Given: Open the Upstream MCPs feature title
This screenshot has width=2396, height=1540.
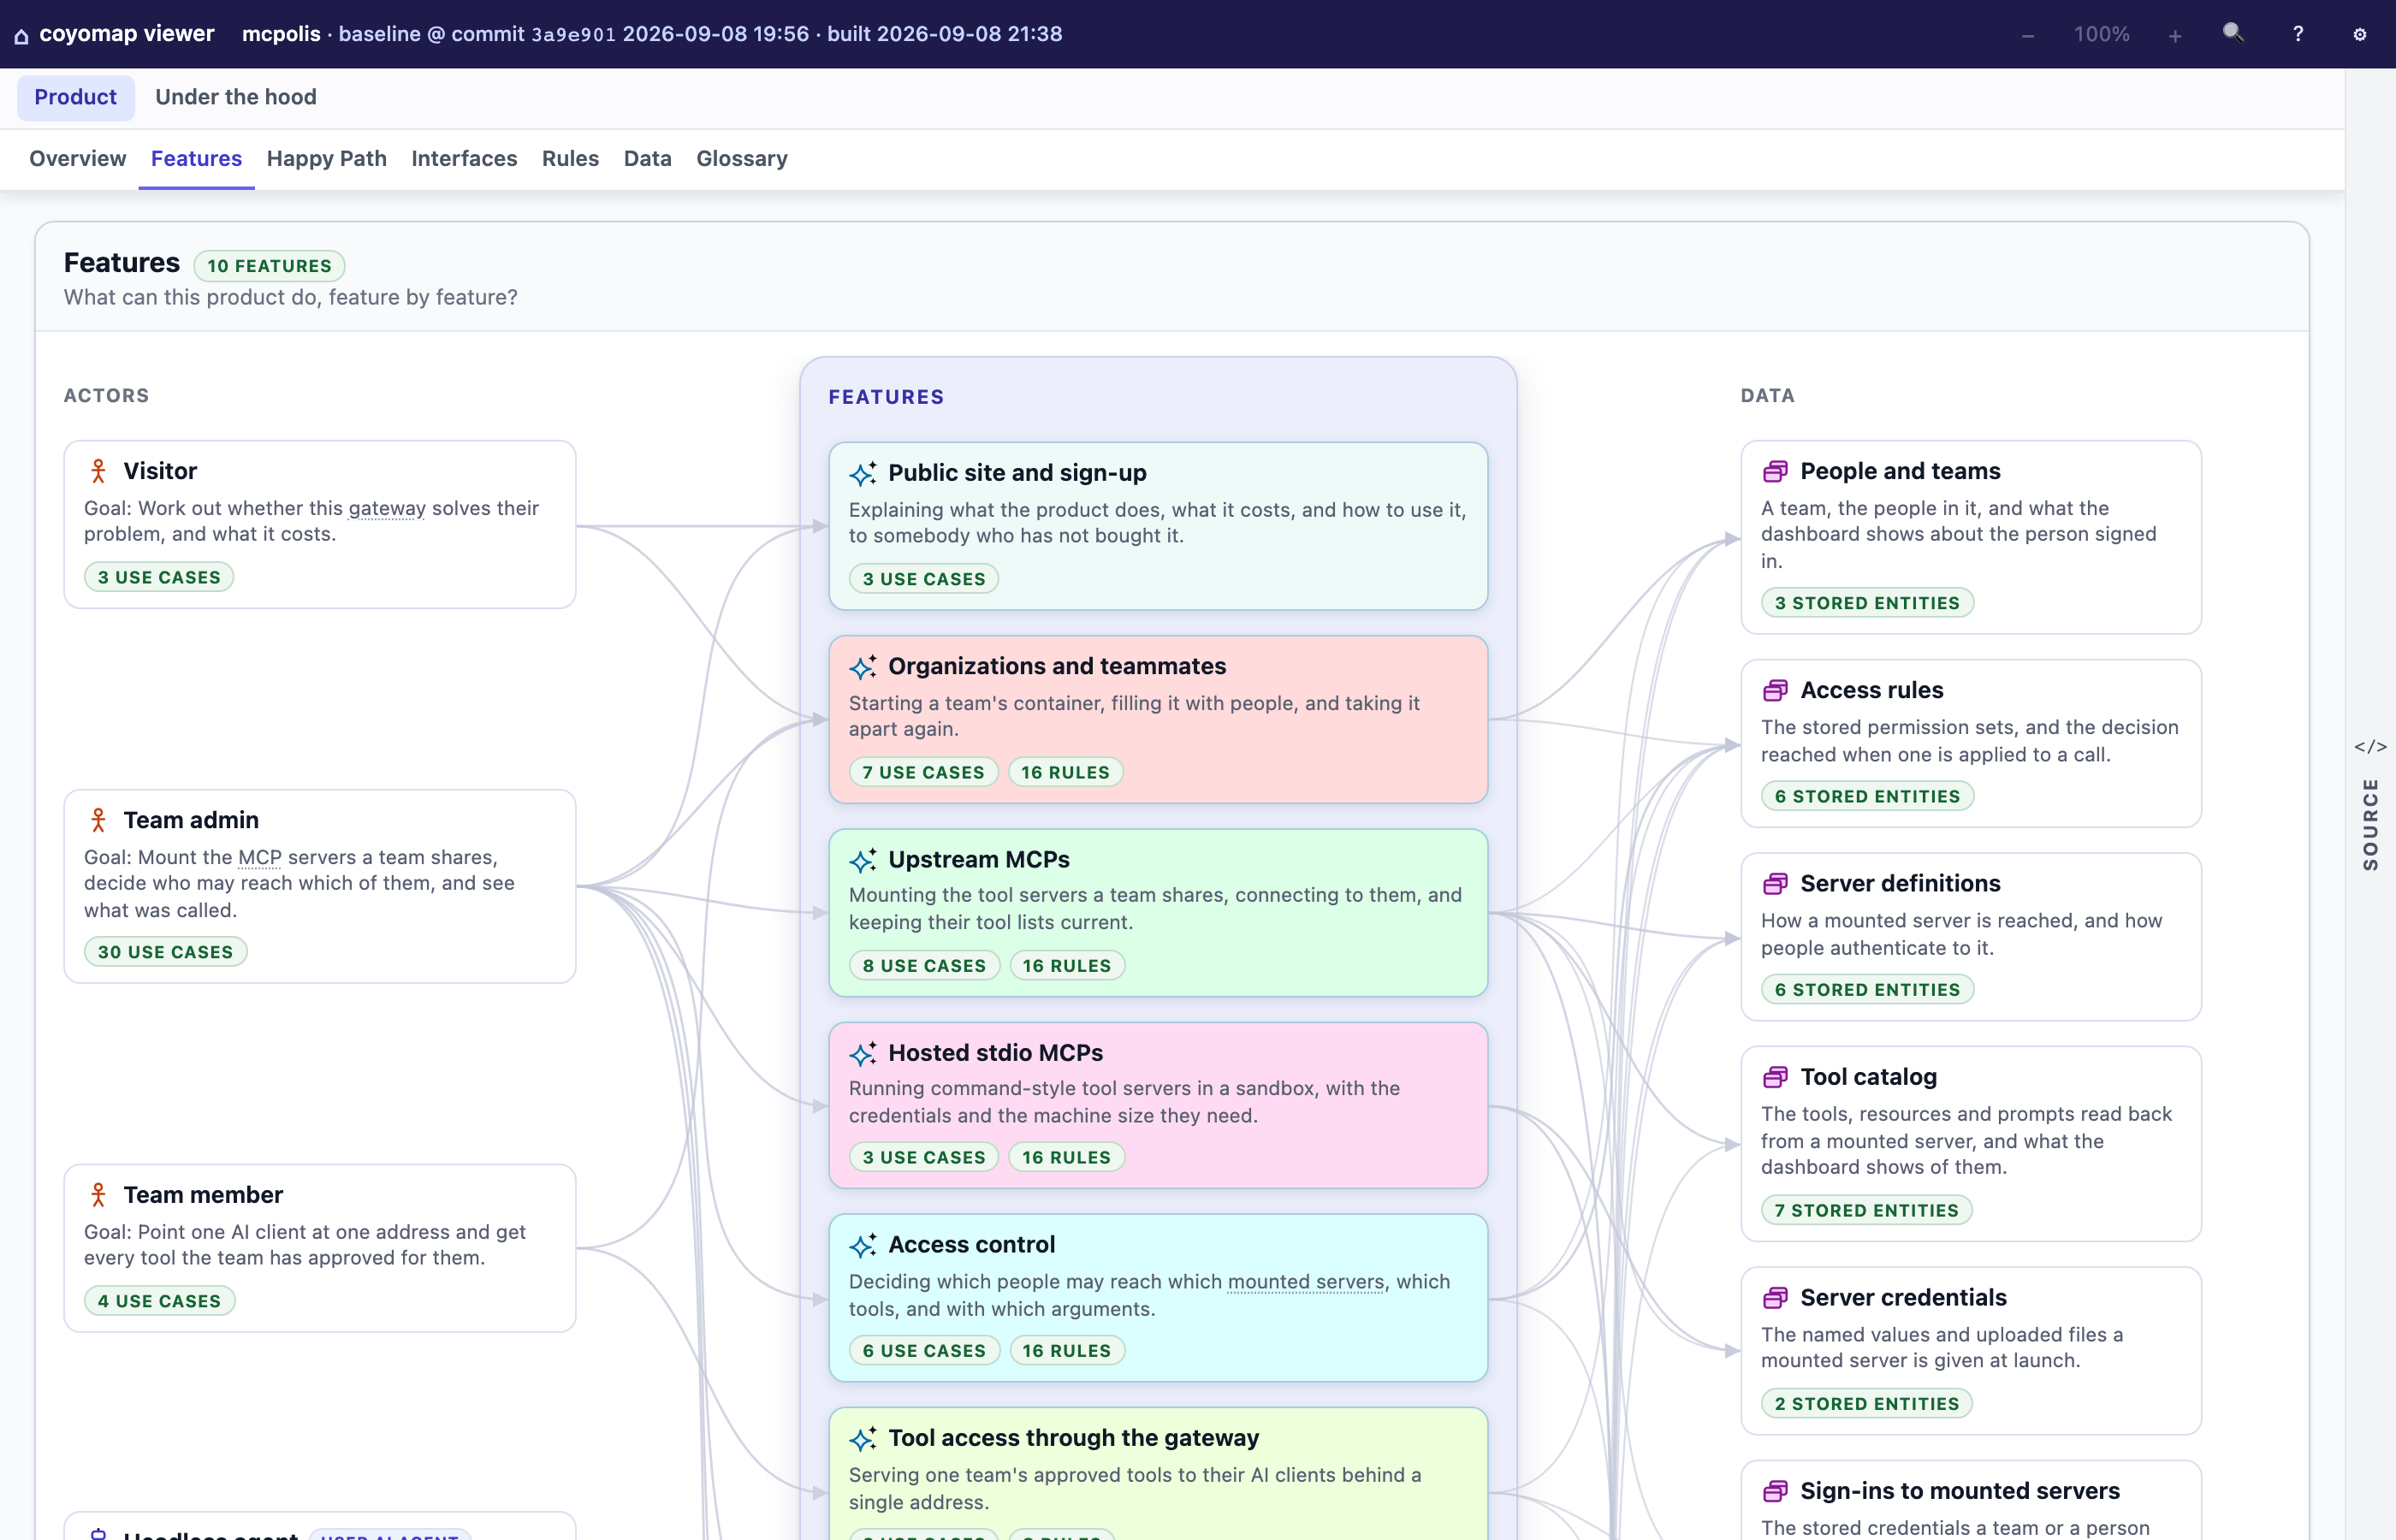Looking at the screenshot, I should [x=979, y=859].
